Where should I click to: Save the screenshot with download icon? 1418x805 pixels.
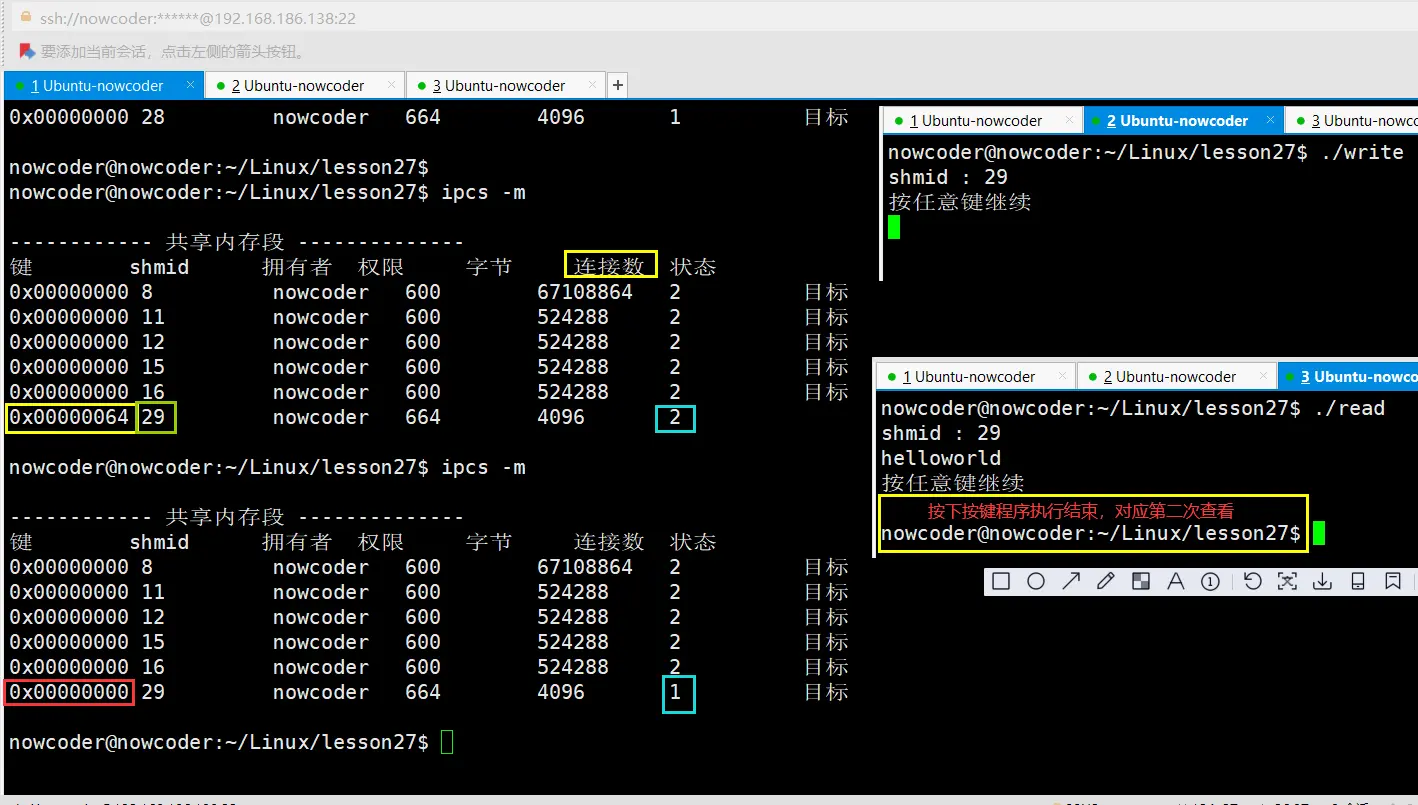tap(1322, 581)
